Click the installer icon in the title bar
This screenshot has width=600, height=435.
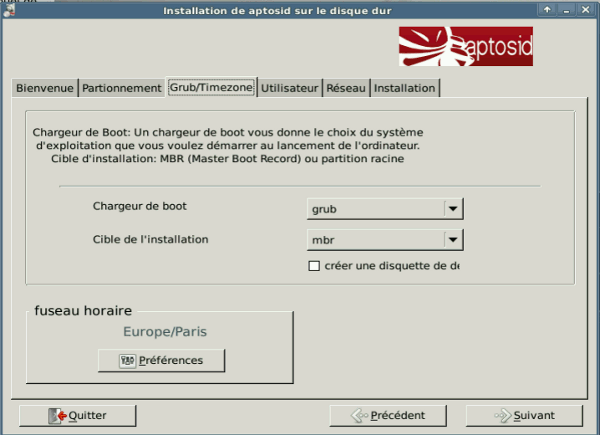point(8,10)
